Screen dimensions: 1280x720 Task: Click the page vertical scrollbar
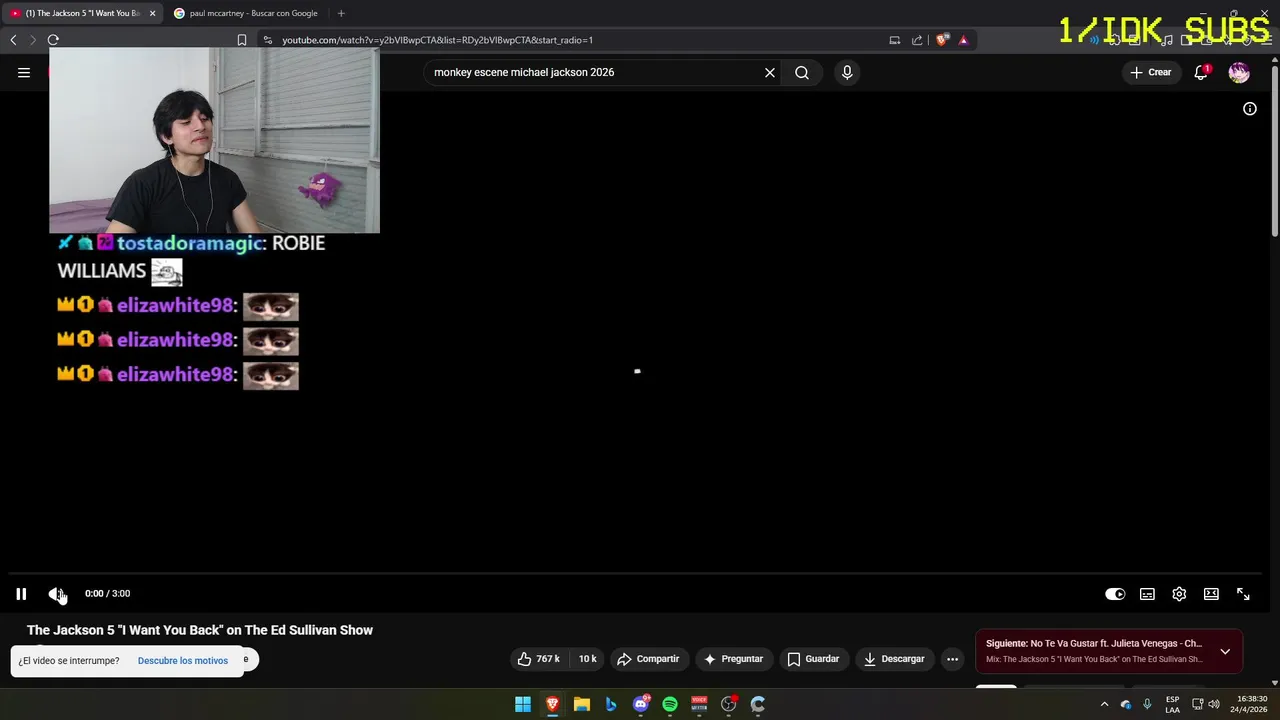[1274, 150]
